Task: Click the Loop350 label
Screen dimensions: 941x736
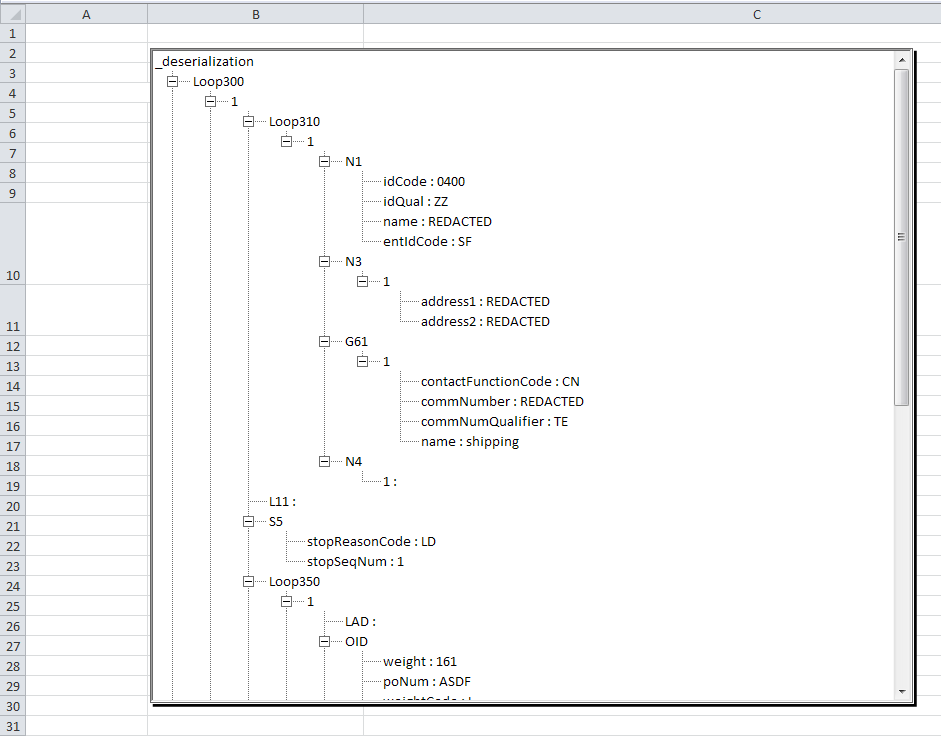Action: point(294,581)
